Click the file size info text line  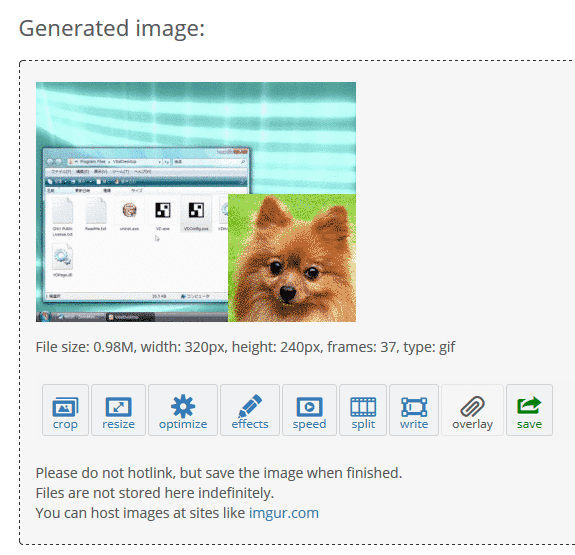tap(245, 347)
